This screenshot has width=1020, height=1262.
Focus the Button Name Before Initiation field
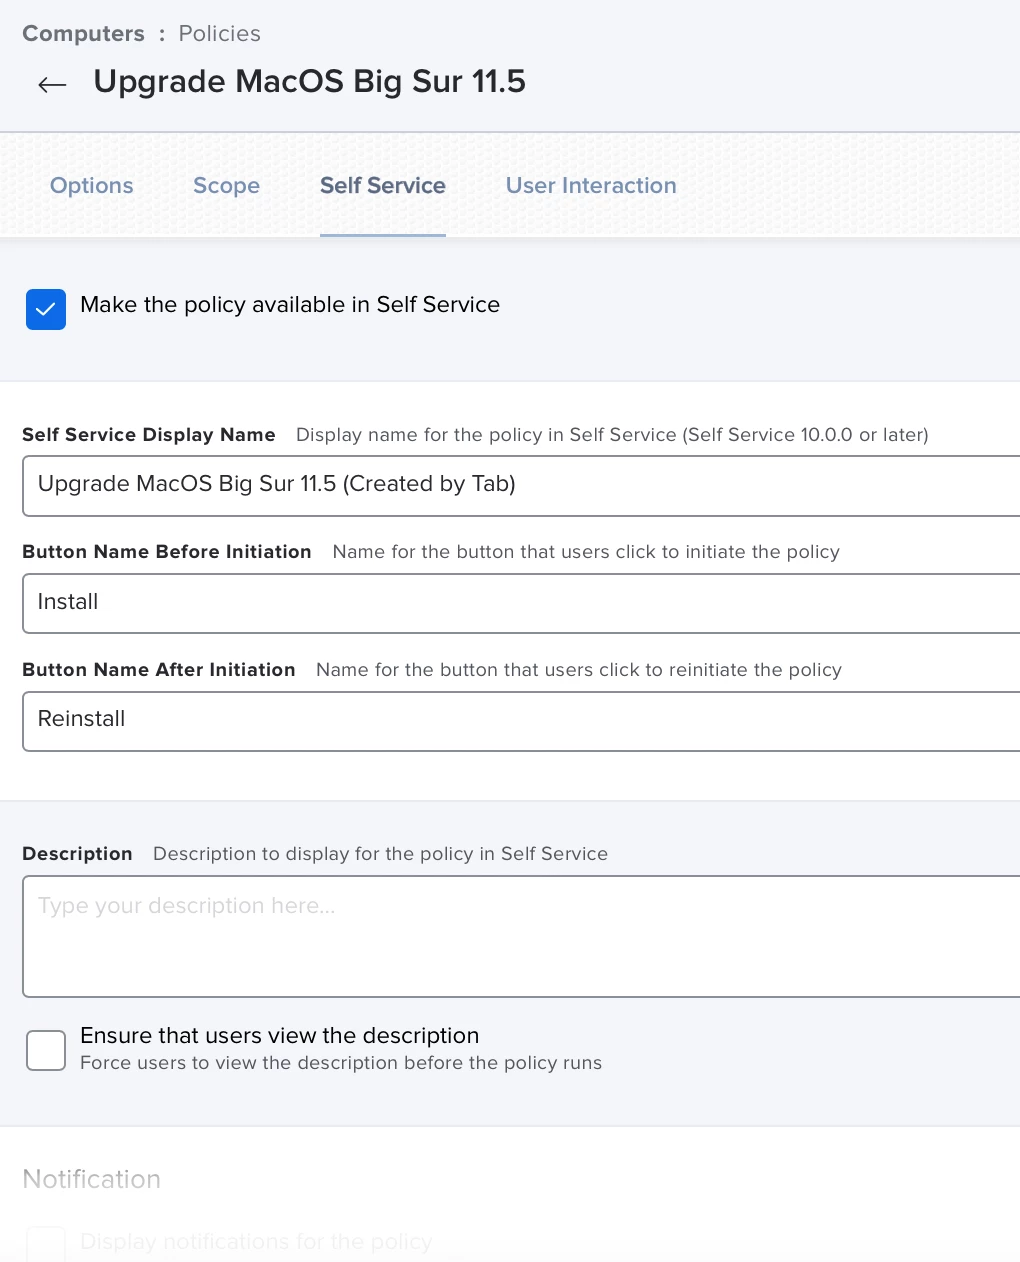(521, 603)
